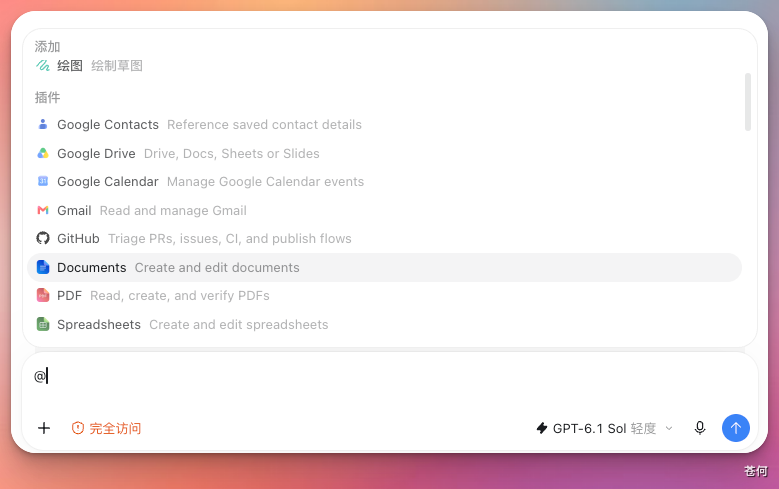
Task: Click the Google Calendar icon
Action: pyautogui.click(x=43, y=181)
